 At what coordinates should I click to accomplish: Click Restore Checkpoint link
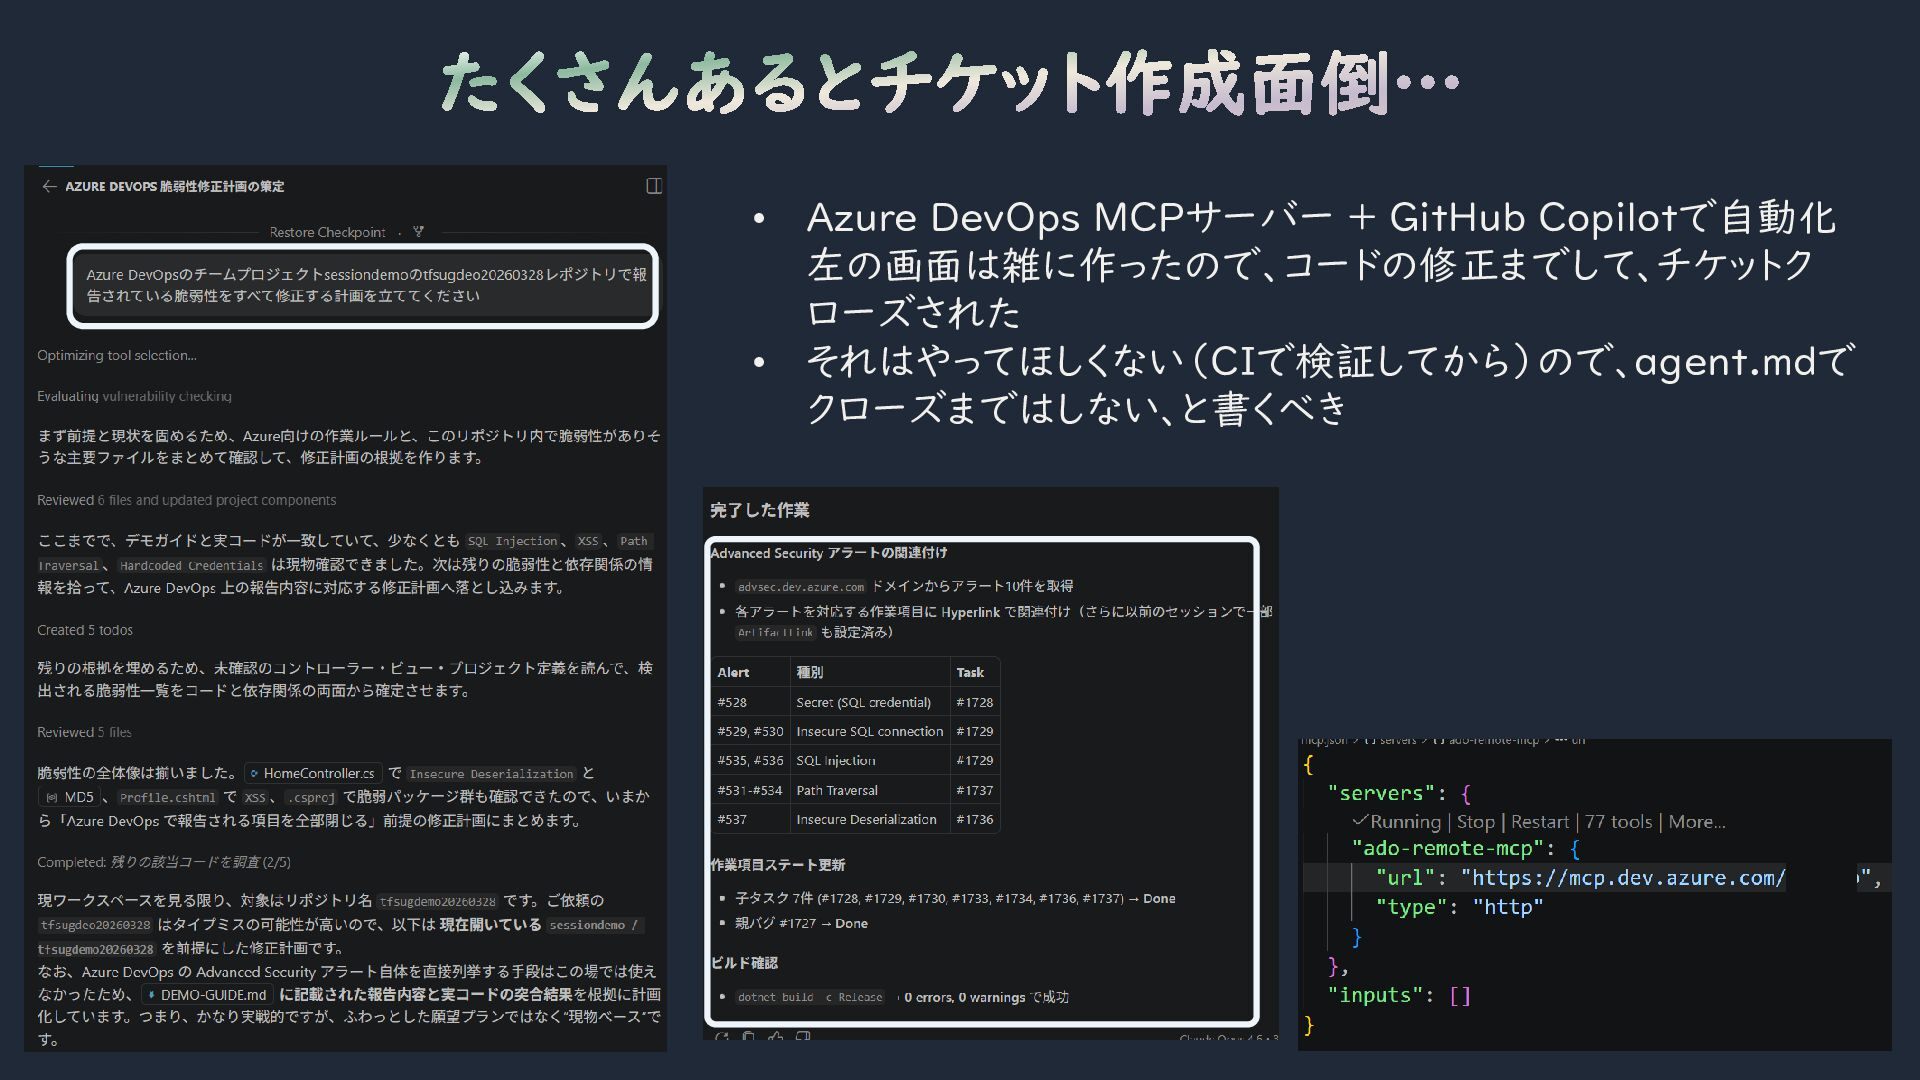[x=327, y=232]
